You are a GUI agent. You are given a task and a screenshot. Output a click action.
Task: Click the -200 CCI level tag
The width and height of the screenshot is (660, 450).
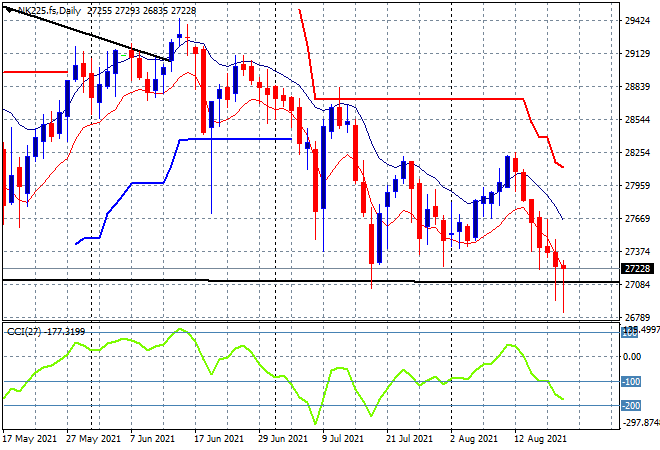click(631, 406)
